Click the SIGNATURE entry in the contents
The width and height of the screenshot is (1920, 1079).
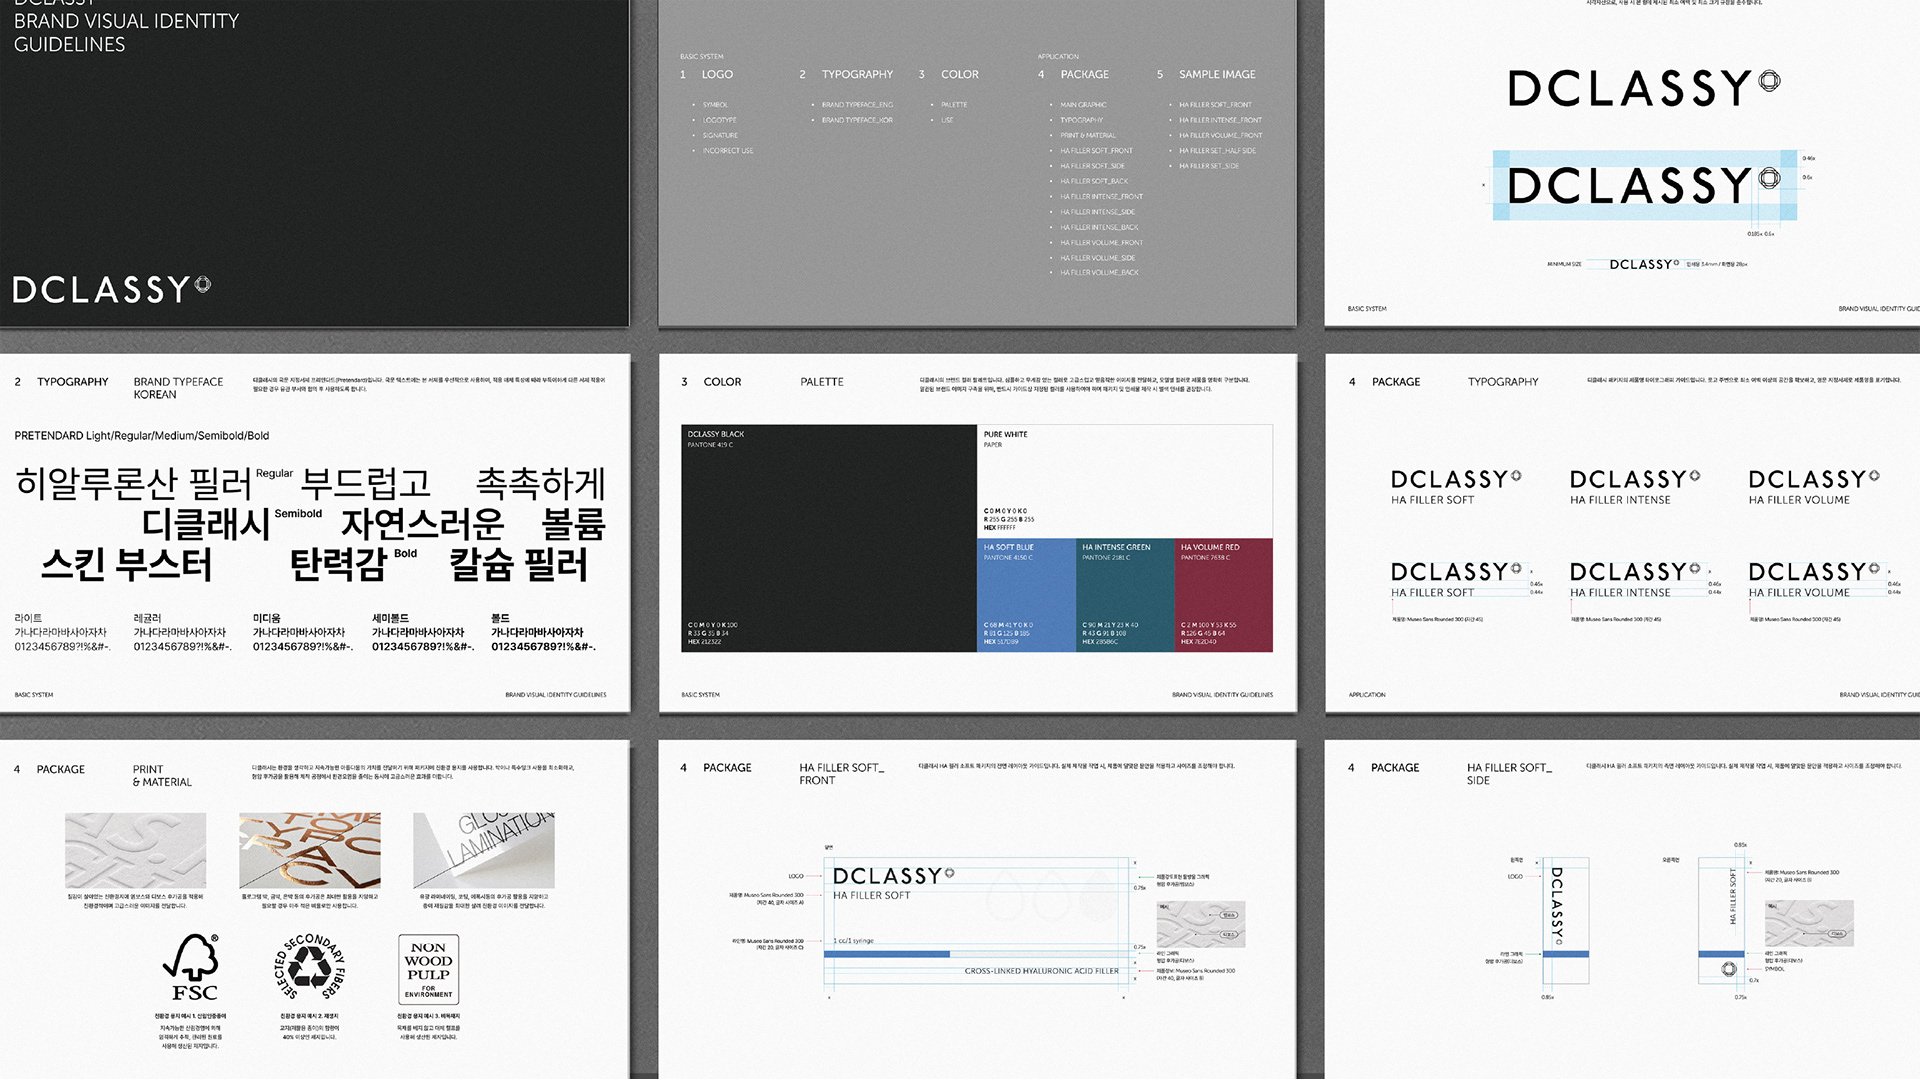point(720,135)
